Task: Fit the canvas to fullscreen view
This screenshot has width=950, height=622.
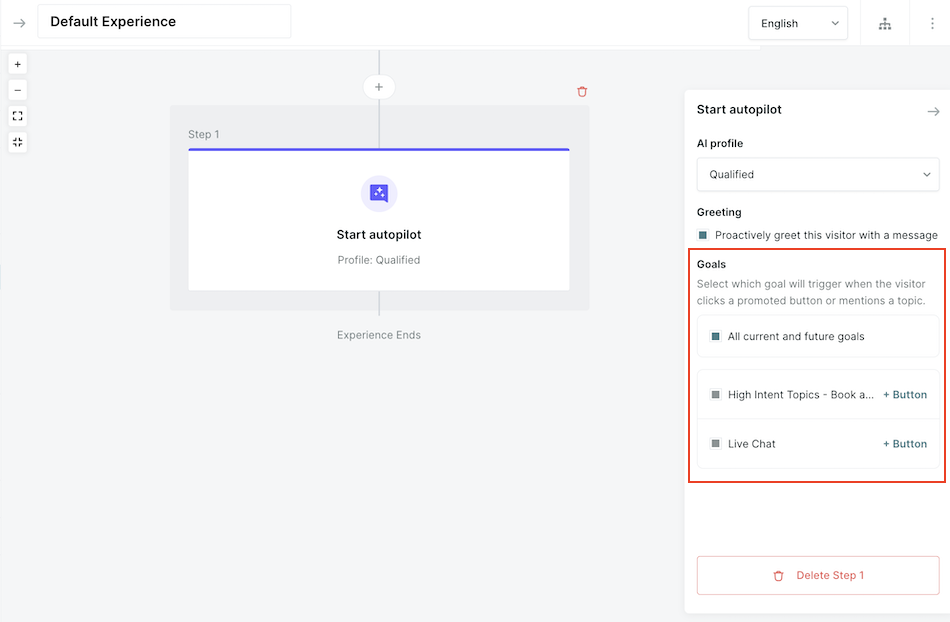Action: [x=18, y=116]
